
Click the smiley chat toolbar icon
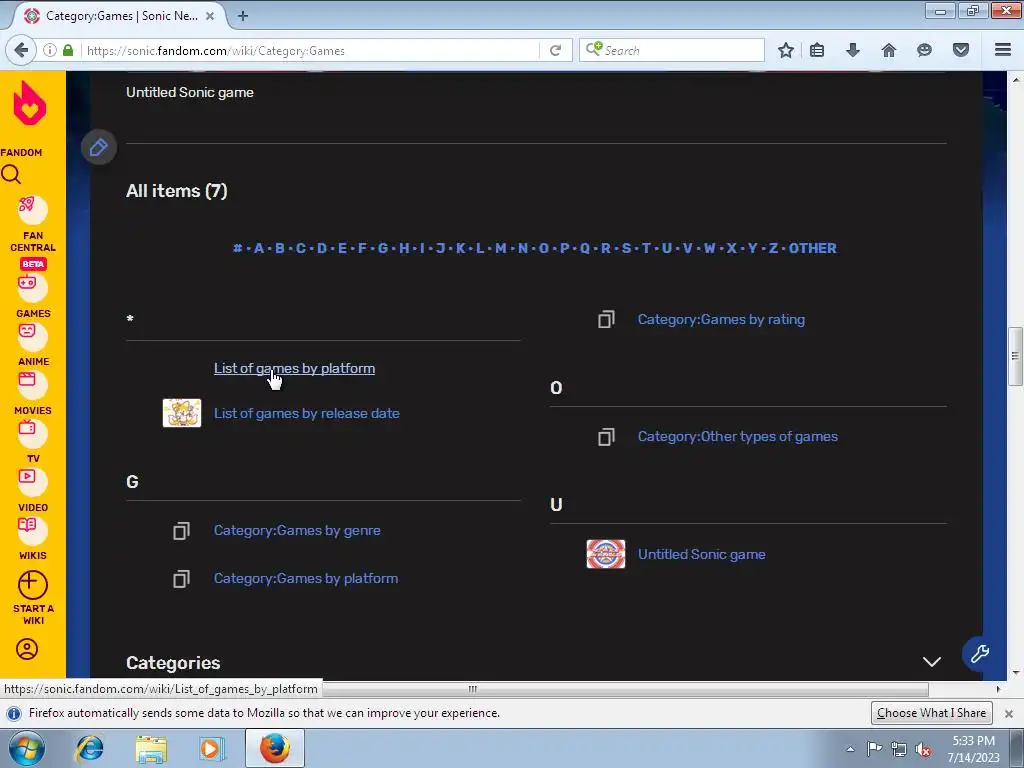click(924, 50)
